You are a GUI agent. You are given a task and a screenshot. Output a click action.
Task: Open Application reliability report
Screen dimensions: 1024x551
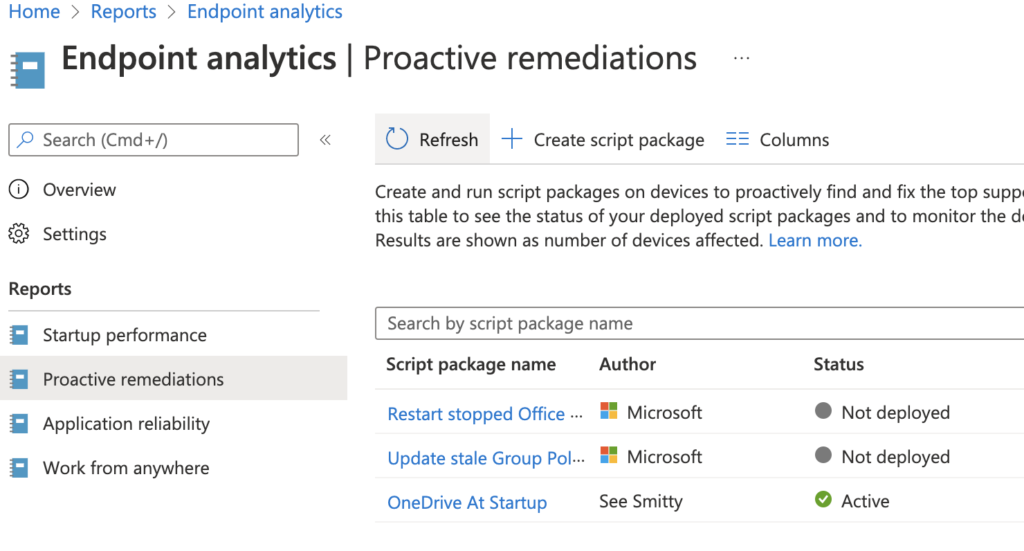(x=126, y=424)
